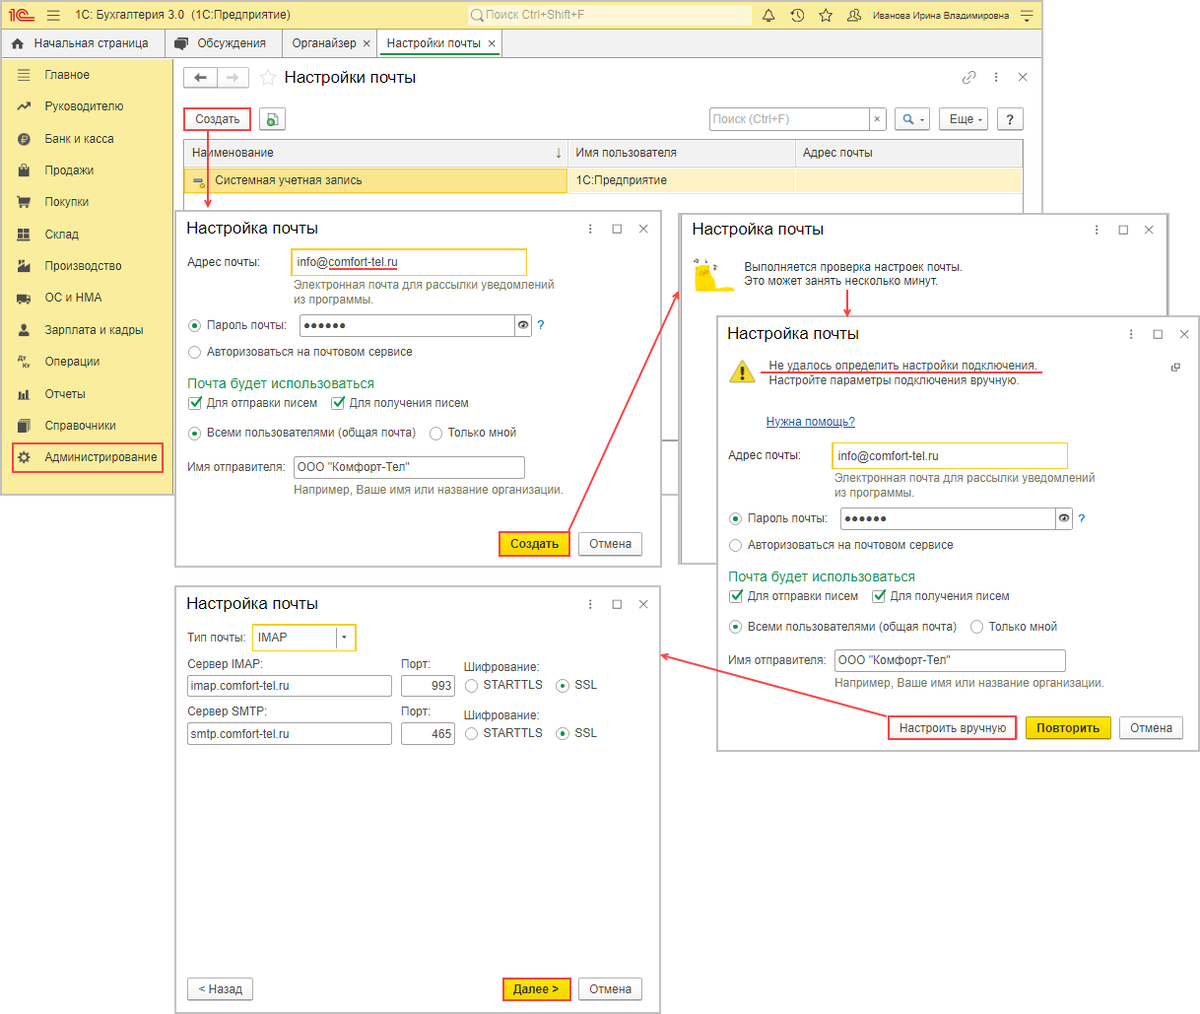
Task: Click global search field Поиск Ctrl+Shift+F
Action: (610, 15)
